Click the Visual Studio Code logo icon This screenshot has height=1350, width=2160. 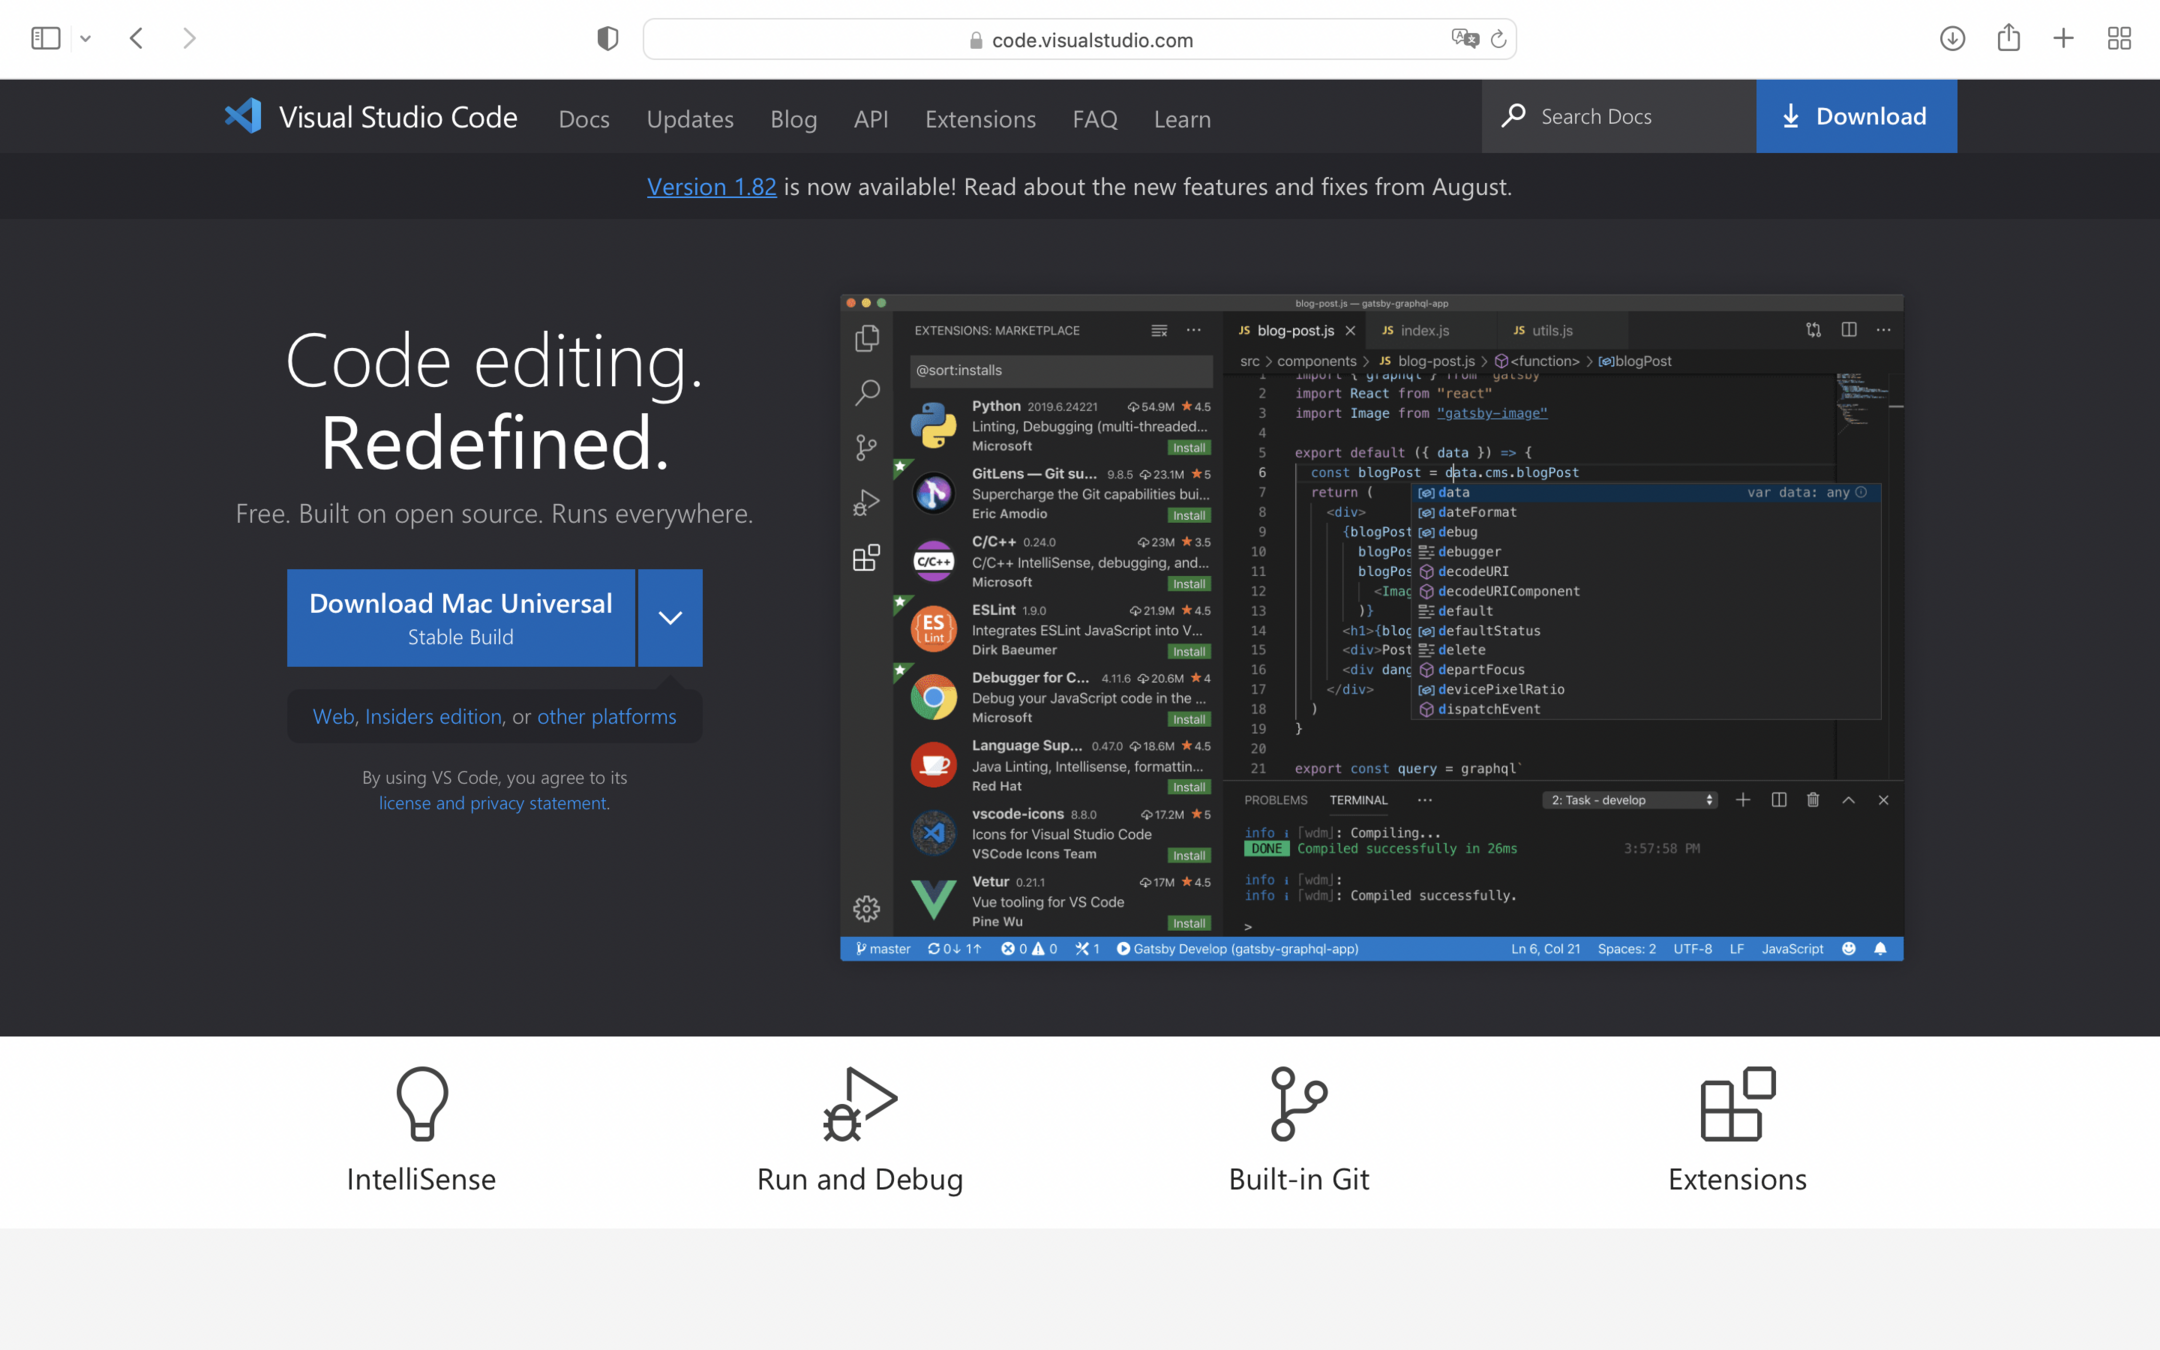pos(243,117)
